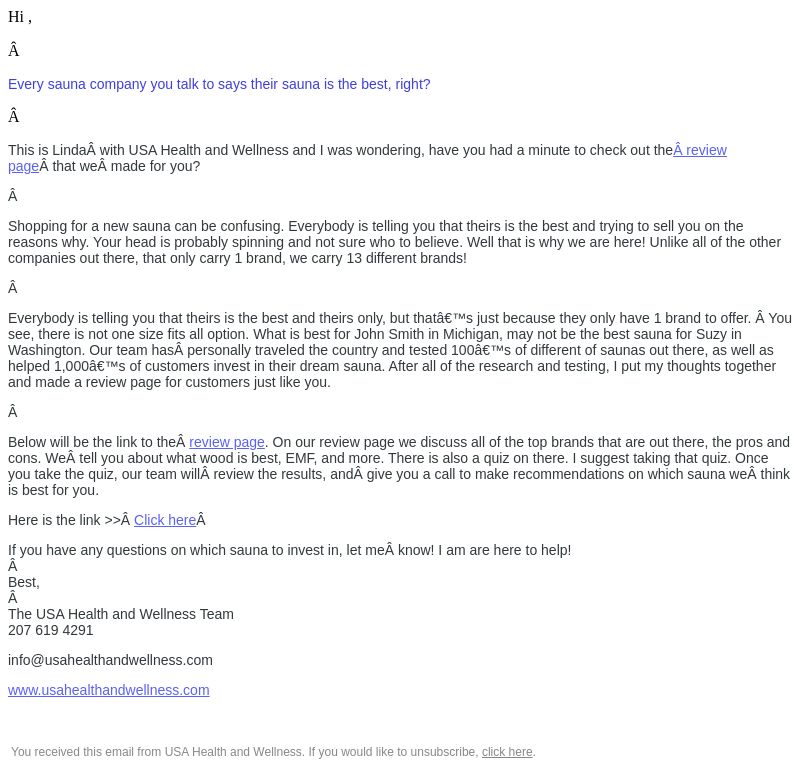Viewport: 800px width, 763px height.
Task: Click 'You received this email' footer text
Action: (x=158, y=752)
